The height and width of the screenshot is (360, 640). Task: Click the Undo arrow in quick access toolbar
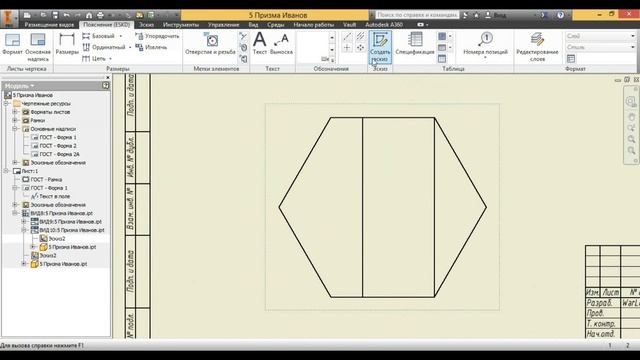click(67, 15)
